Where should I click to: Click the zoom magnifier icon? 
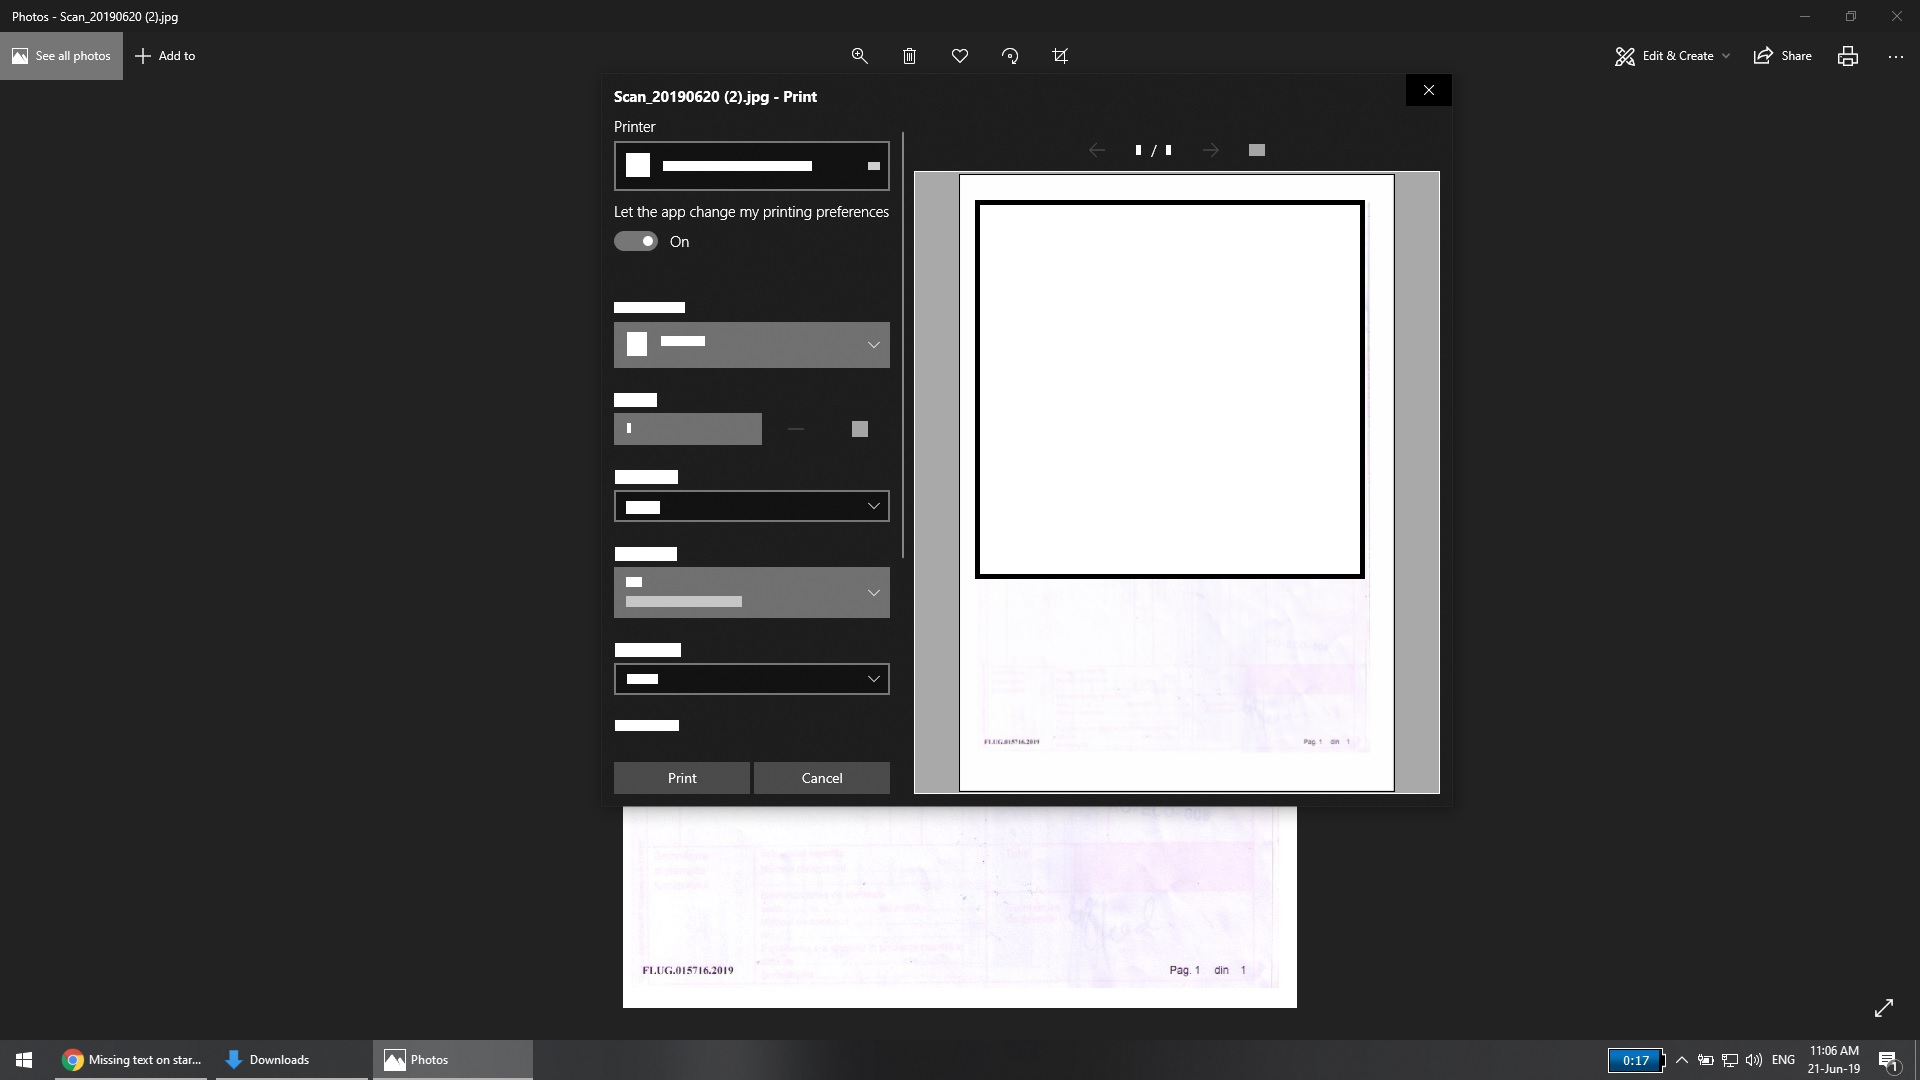pos(859,56)
